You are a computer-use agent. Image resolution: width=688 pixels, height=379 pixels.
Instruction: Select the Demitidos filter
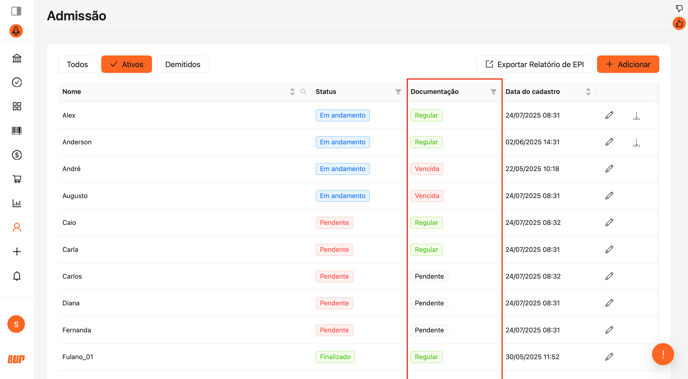tap(183, 64)
